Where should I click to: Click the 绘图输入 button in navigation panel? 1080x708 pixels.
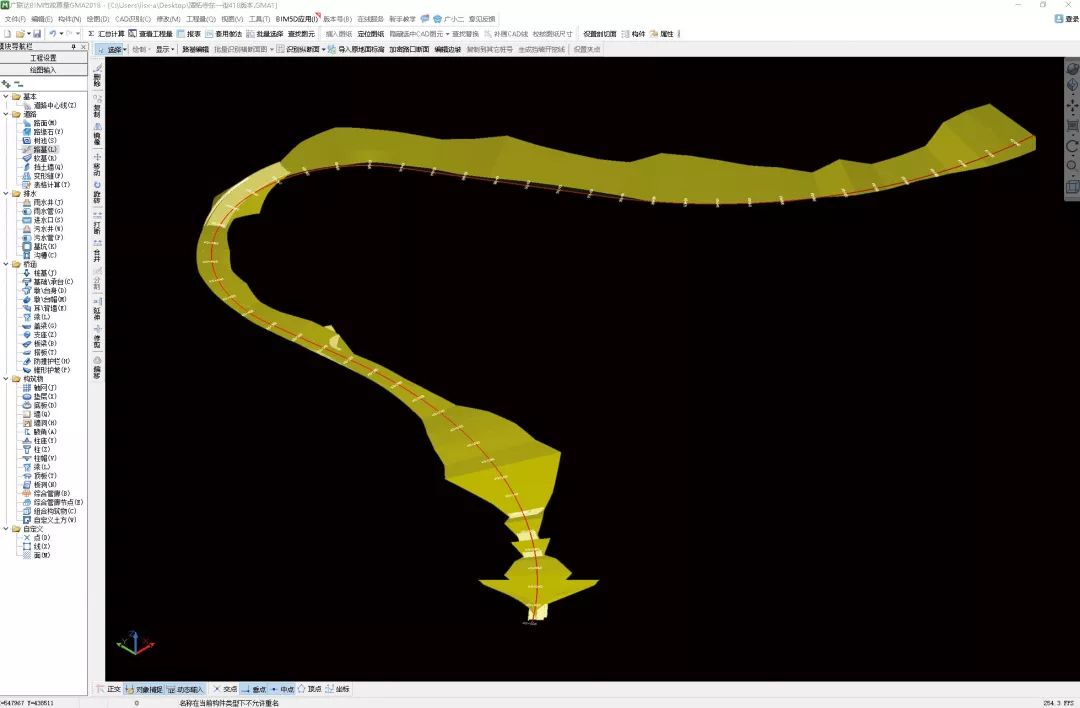pyautogui.click(x=43, y=70)
